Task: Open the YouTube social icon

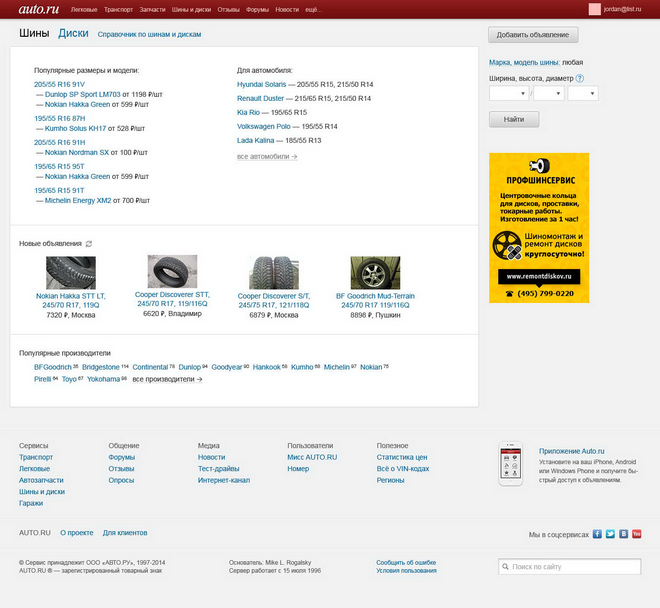Action: pos(636,534)
